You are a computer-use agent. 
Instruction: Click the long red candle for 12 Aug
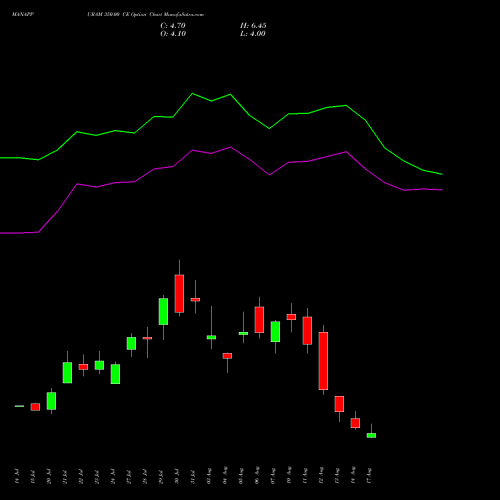(x=323, y=361)
